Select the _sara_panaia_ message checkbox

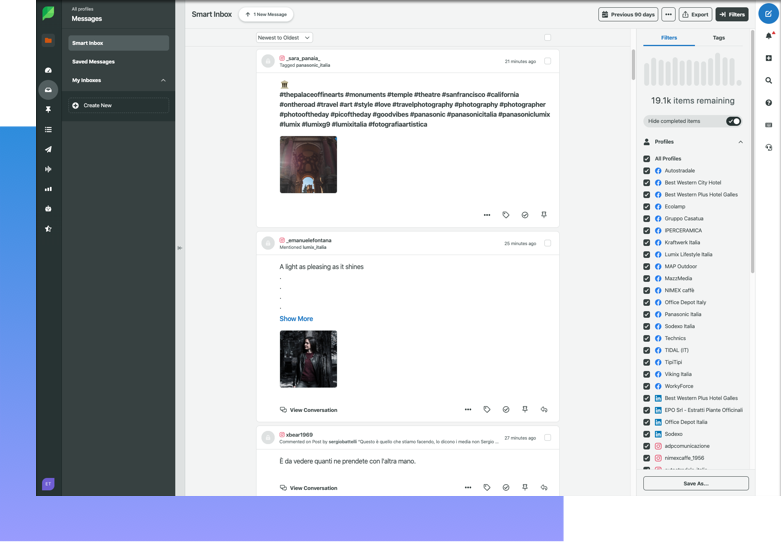click(x=548, y=61)
